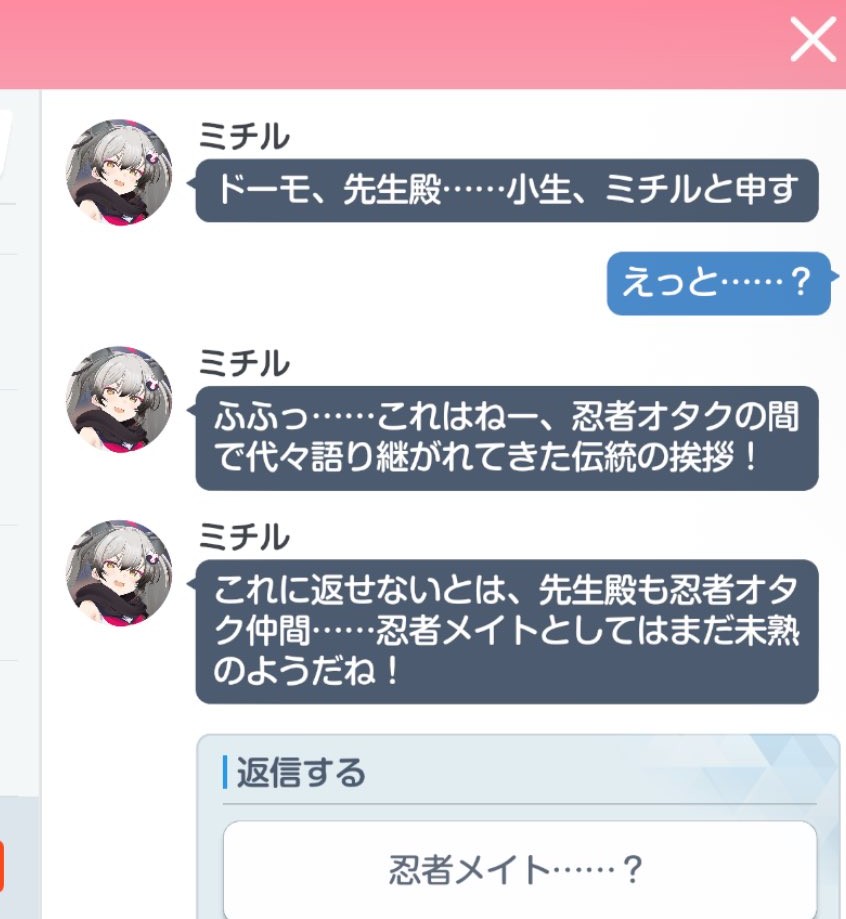Click the message bubble ドーモ、先生殿

coord(507,190)
